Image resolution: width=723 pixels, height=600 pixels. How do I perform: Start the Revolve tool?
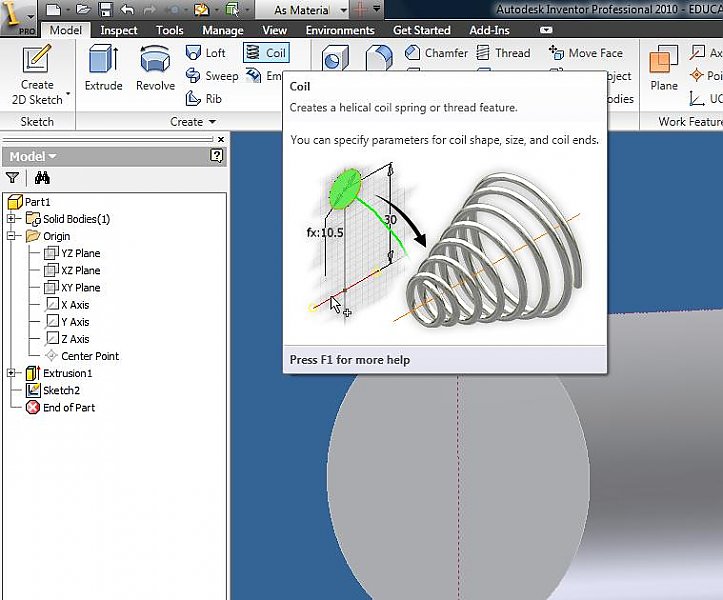pyautogui.click(x=155, y=68)
